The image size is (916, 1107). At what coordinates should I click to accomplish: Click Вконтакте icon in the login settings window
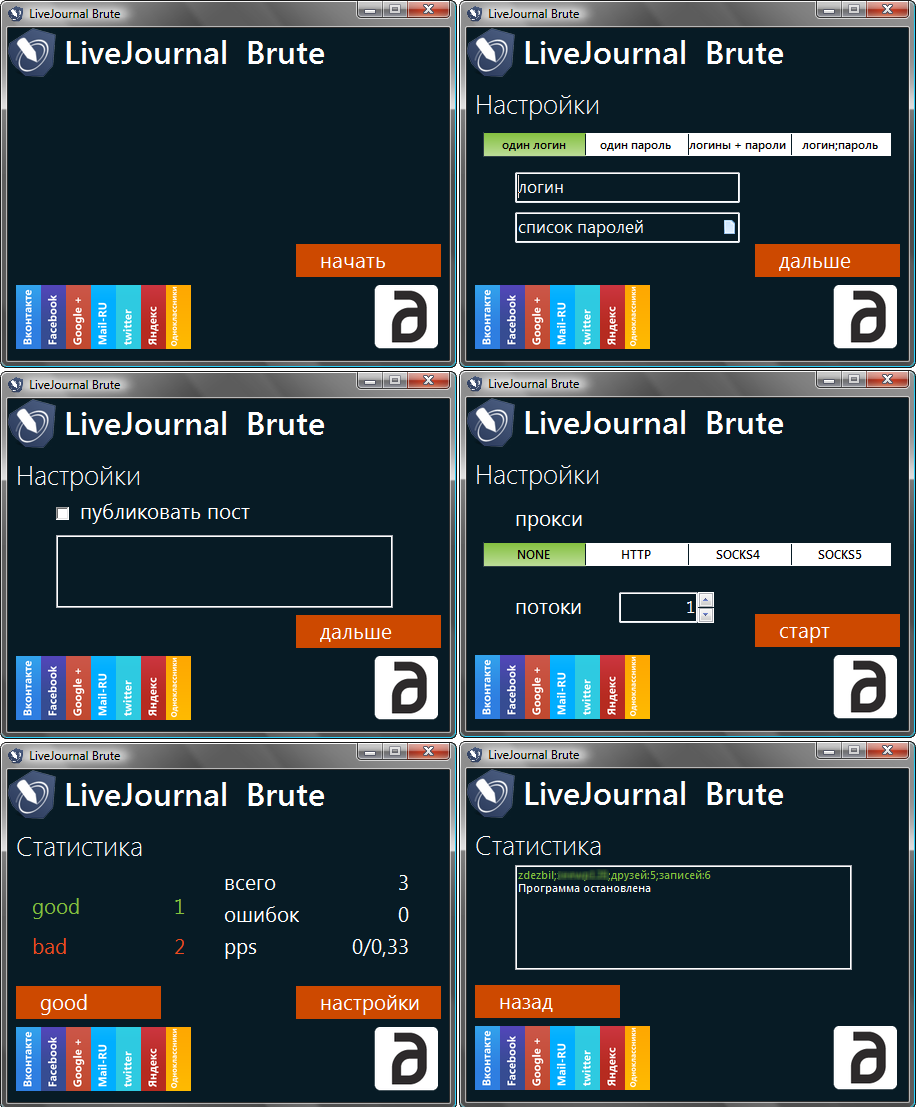pyautogui.click(x=487, y=317)
